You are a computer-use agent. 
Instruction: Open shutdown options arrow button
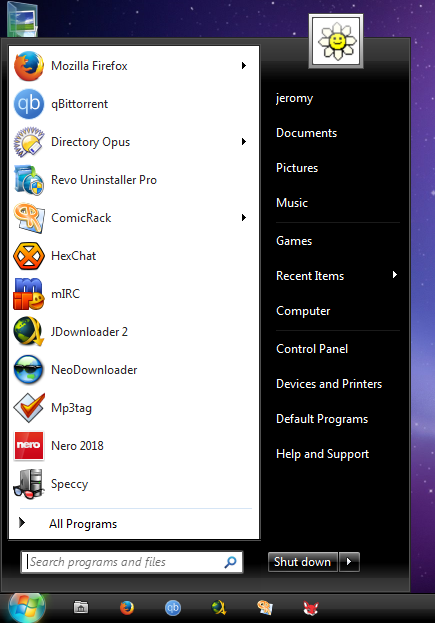click(350, 562)
